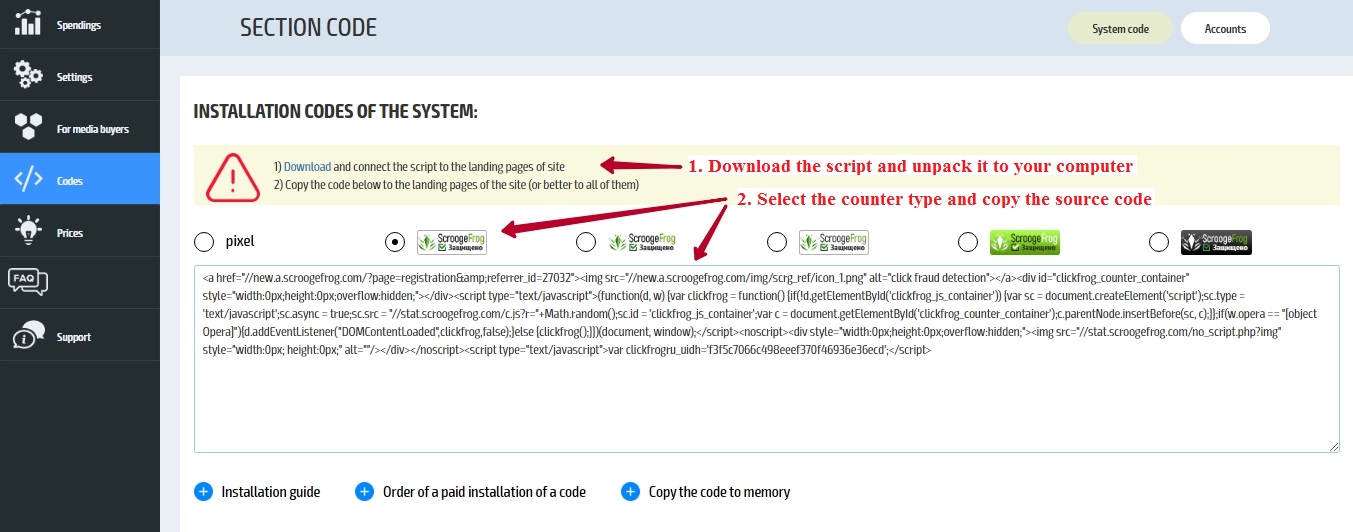Click the Settings gears icon

28,75
